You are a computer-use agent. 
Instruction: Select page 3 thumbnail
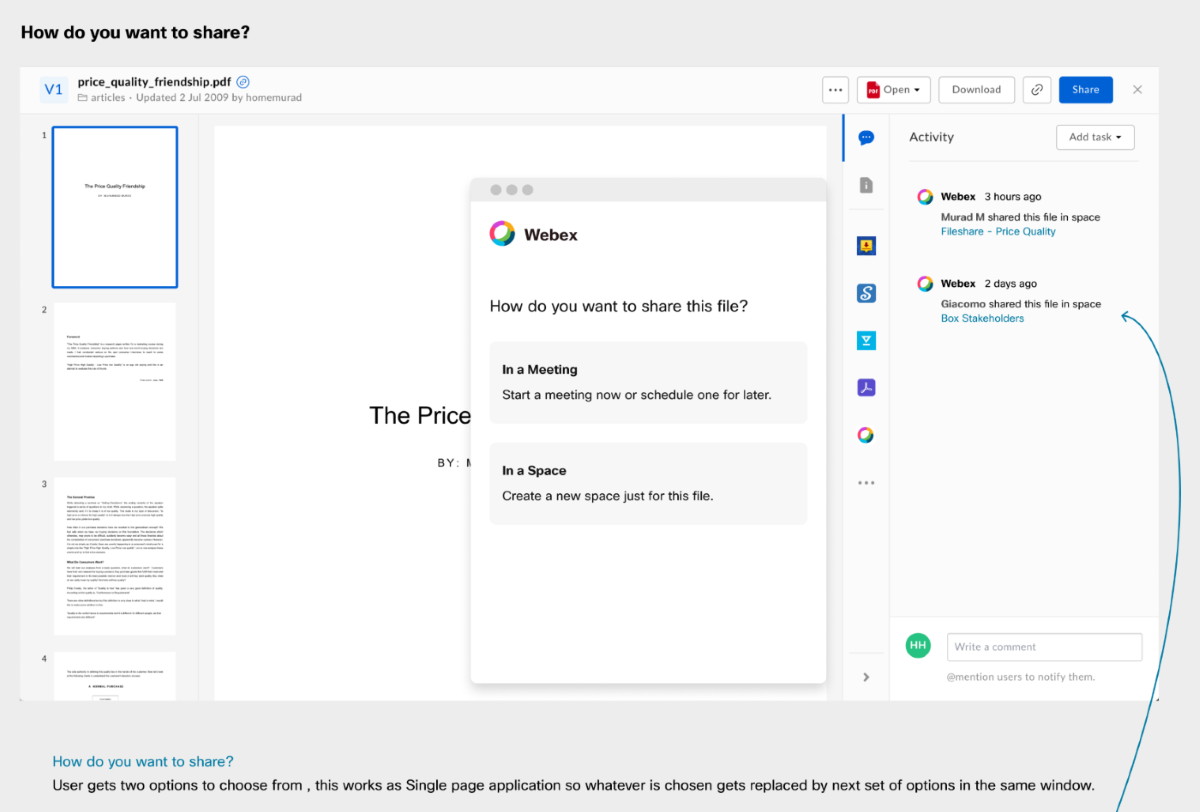click(x=115, y=556)
